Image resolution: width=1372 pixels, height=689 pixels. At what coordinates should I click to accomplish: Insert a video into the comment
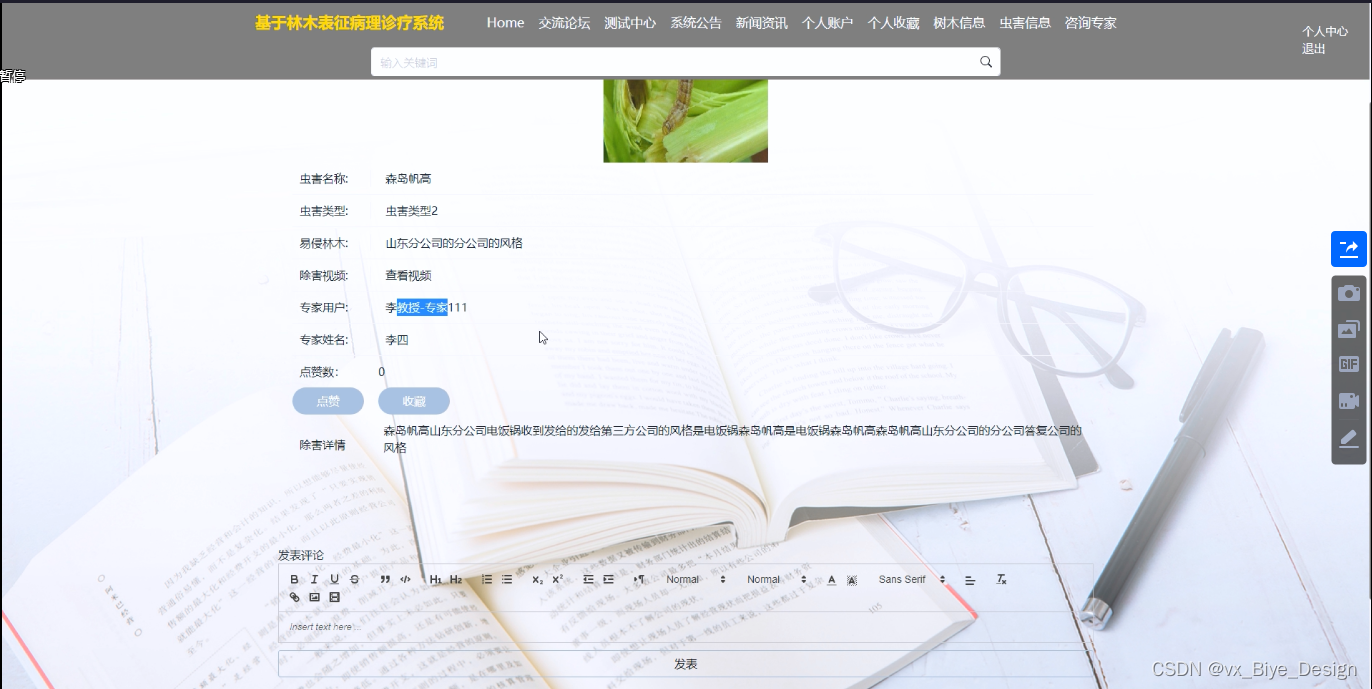pyautogui.click(x=334, y=597)
